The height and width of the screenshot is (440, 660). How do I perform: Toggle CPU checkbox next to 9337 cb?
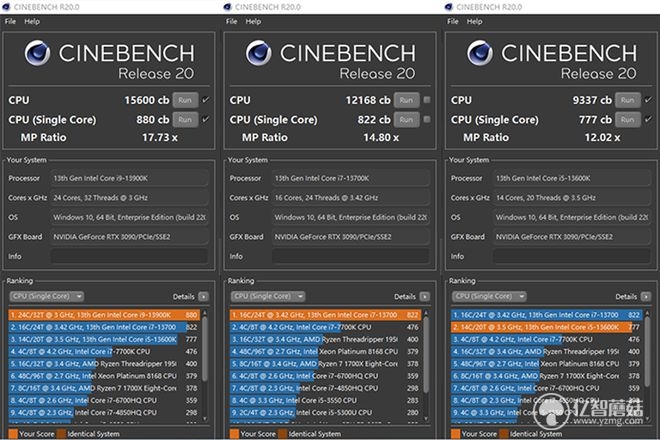[648, 100]
